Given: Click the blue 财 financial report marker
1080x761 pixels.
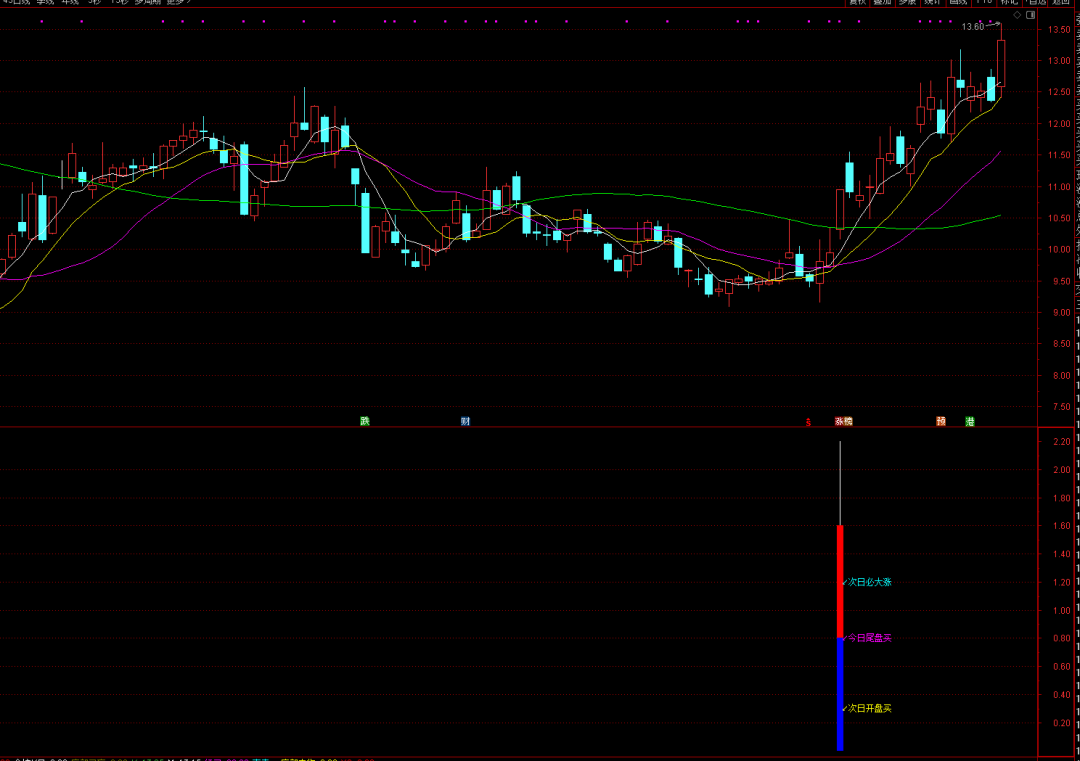Looking at the screenshot, I should [x=465, y=421].
